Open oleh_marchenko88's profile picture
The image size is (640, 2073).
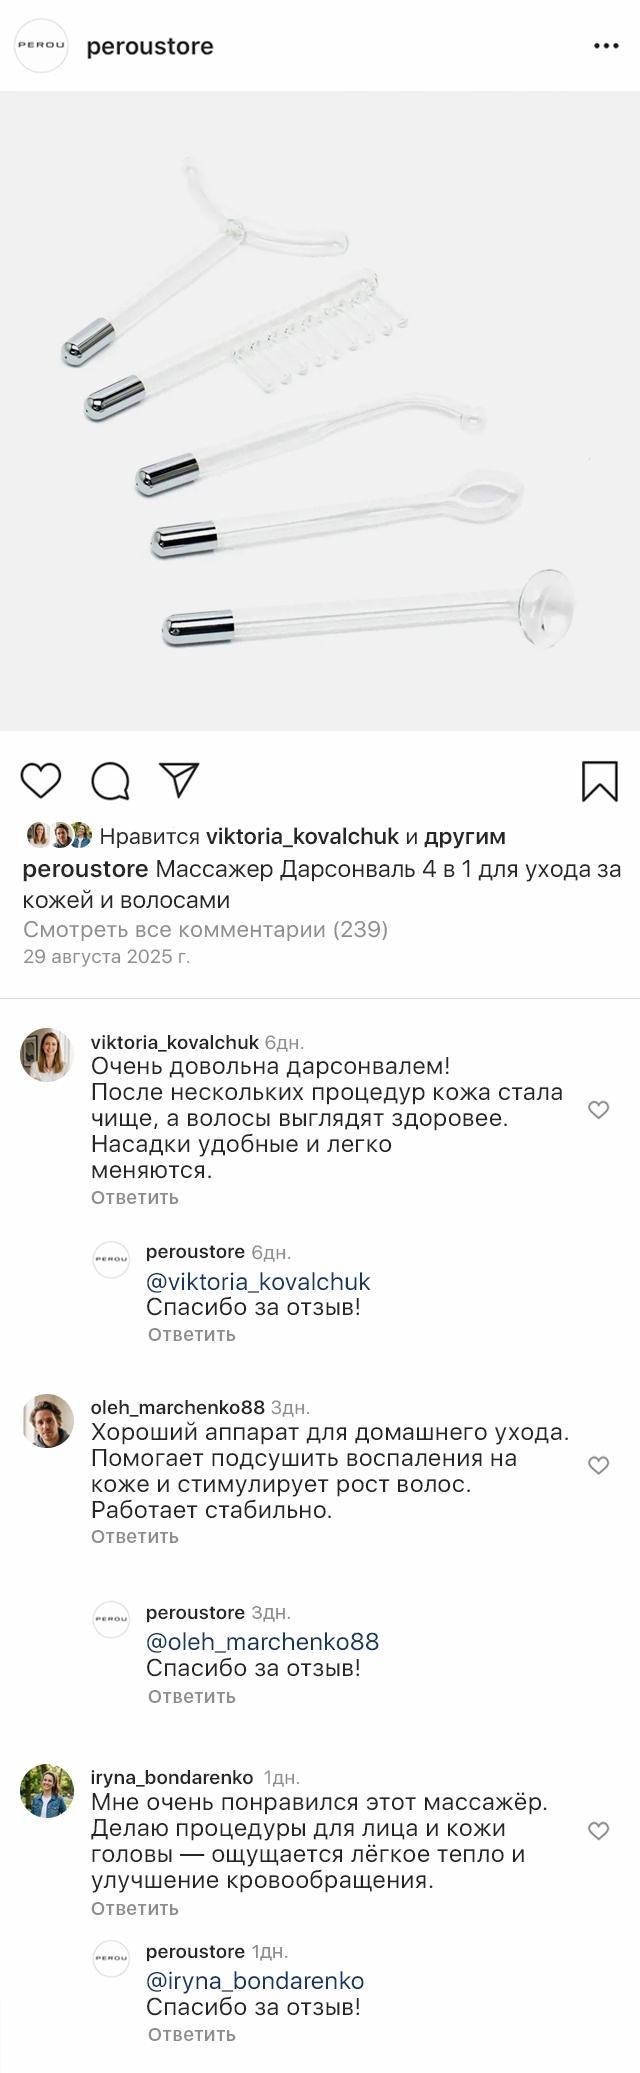click(x=46, y=1420)
